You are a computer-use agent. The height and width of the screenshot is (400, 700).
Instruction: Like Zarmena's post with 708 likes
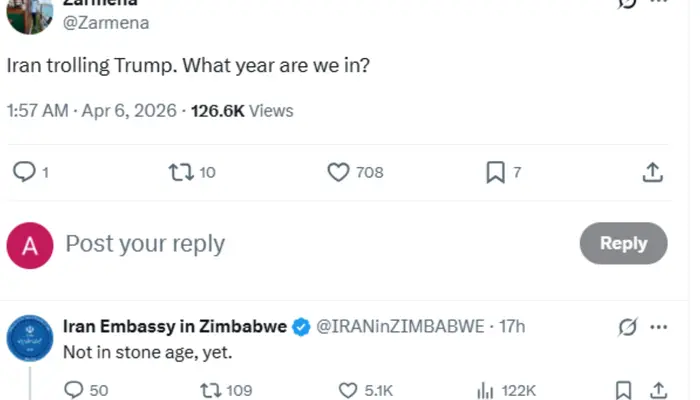pos(339,172)
